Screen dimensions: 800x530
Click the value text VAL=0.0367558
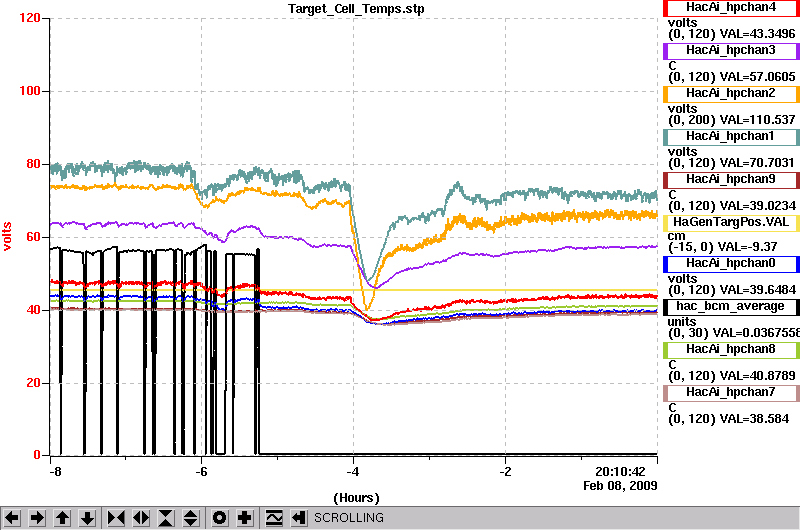(x=756, y=333)
